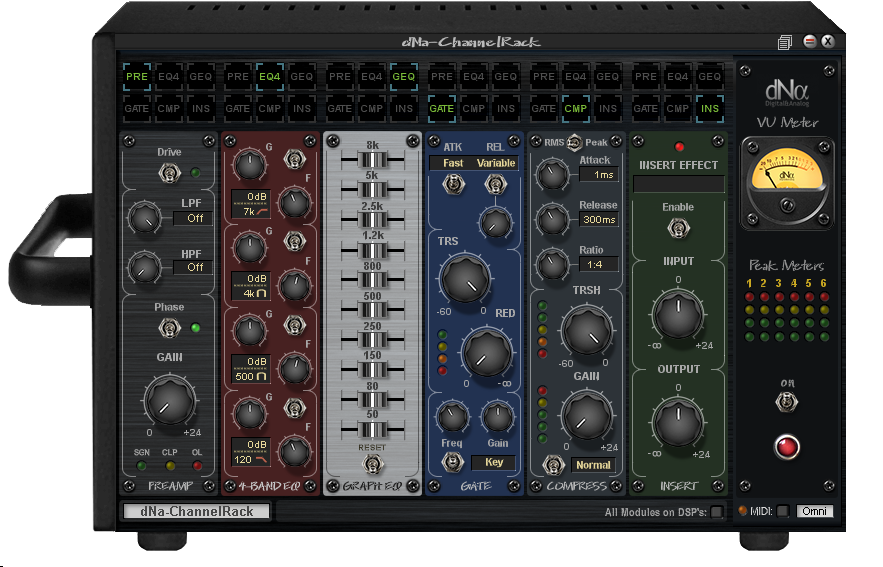Click the compressor Normal label field

[x=593, y=465]
